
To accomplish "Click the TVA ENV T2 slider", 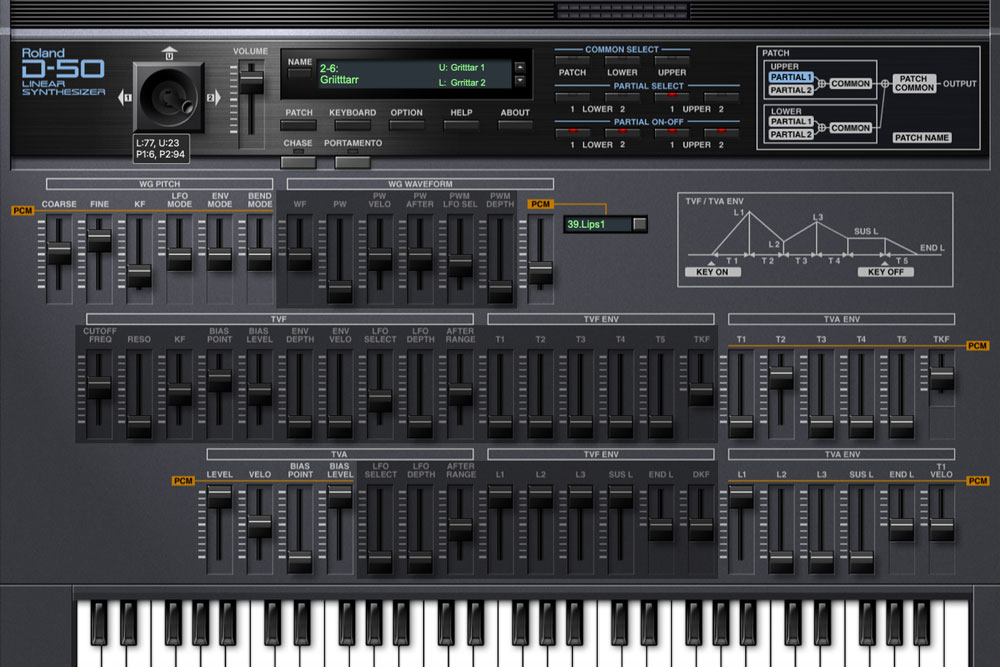I will (781, 377).
